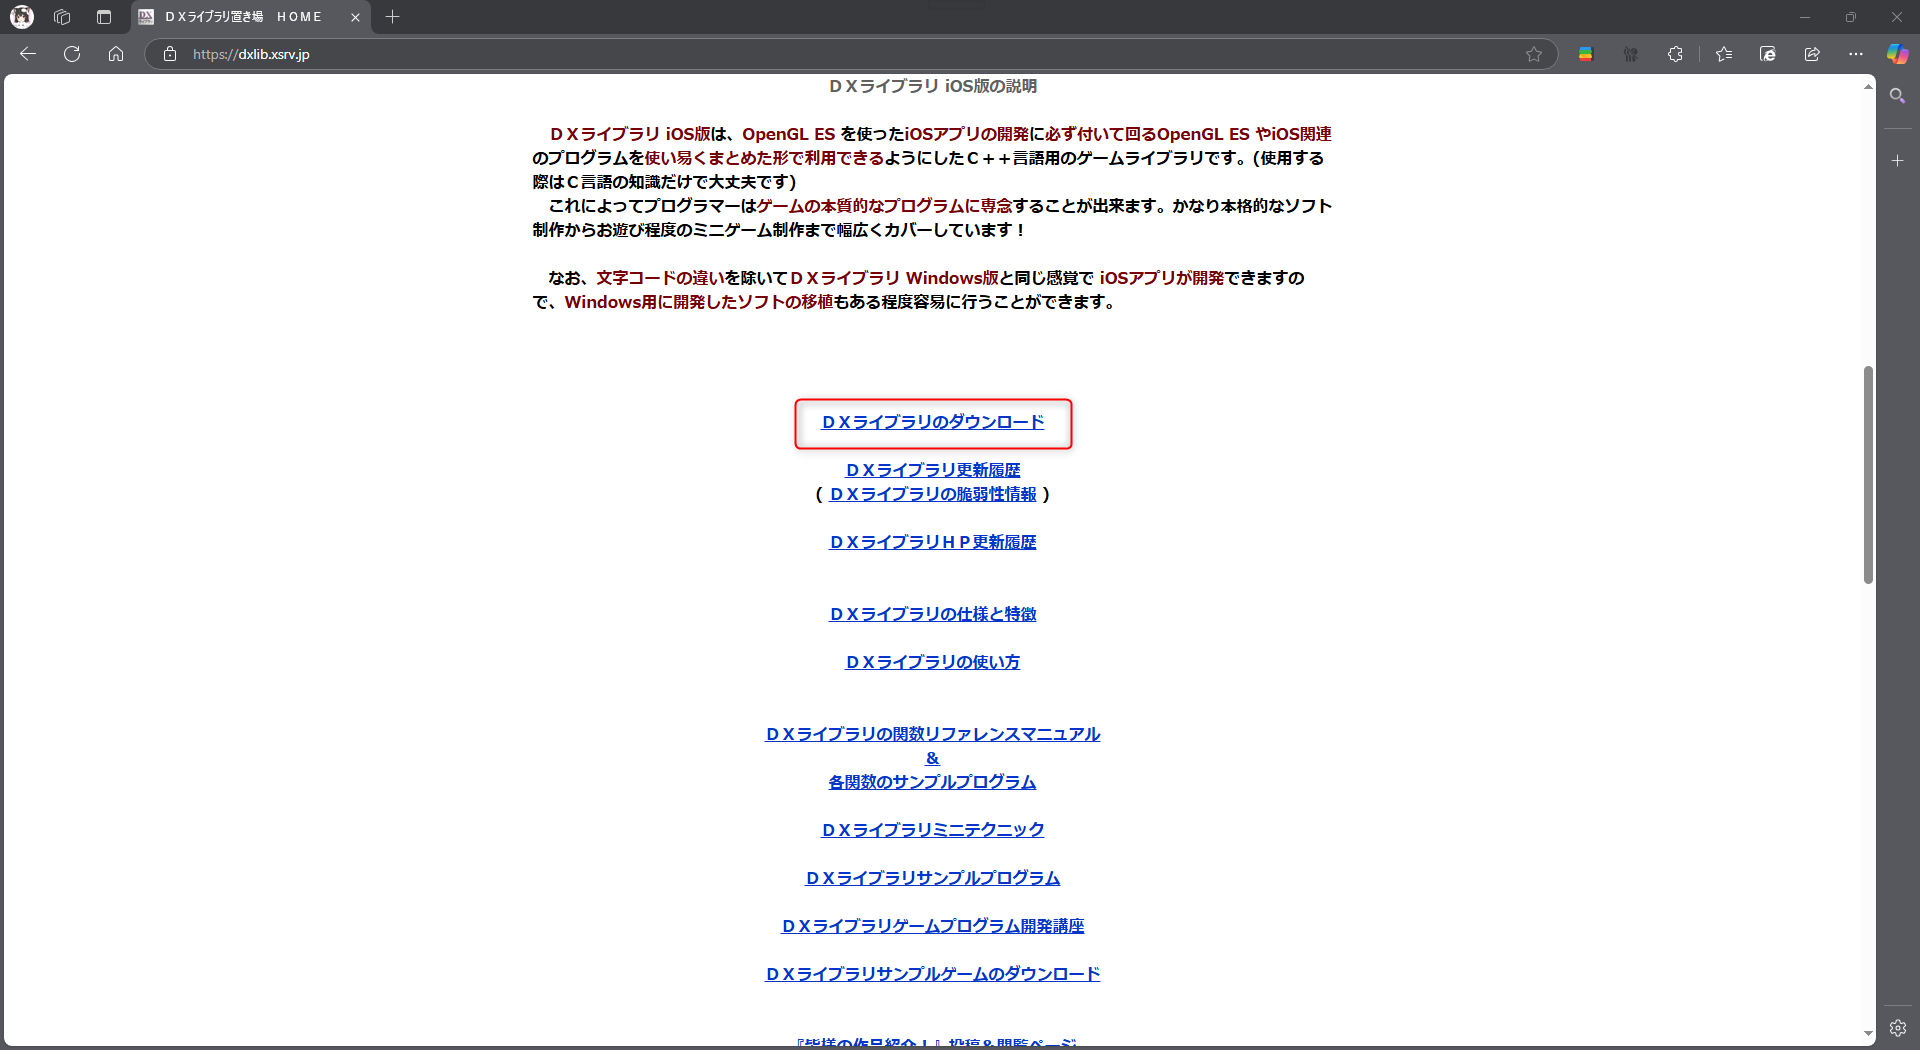Reload the dxlib.xsrv.jp page
This screenshot has height=1050, width=1920.
(x=71, y=54)
